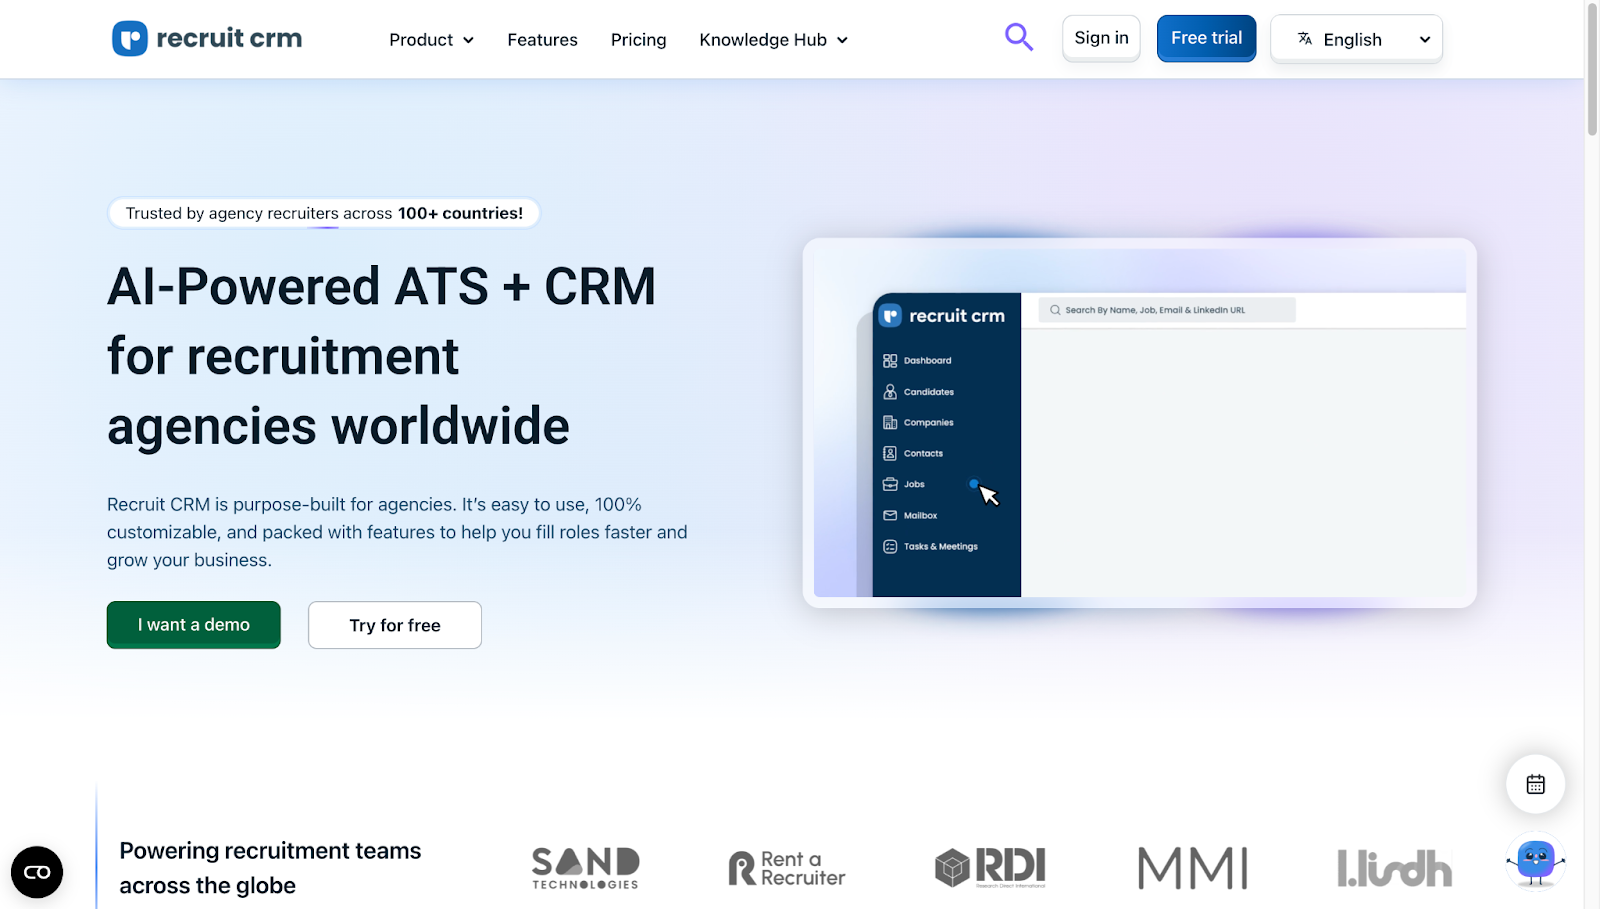Click the Dashboard icon in preview sidebar
Screen dimensions: 1600x909
(x=890, y=360)
